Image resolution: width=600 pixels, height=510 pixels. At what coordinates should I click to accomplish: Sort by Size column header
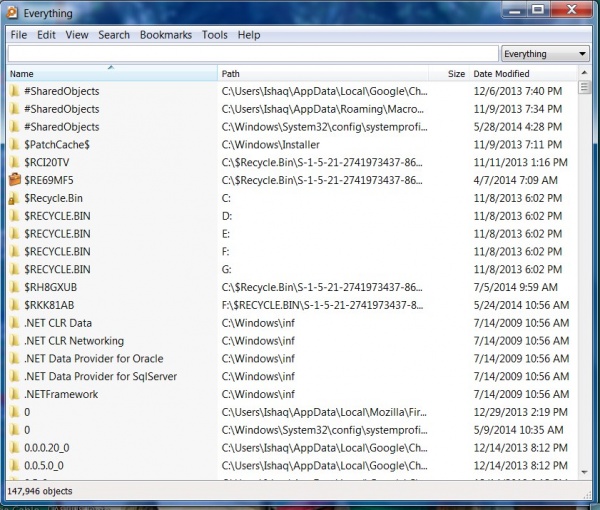click(448, 73)
